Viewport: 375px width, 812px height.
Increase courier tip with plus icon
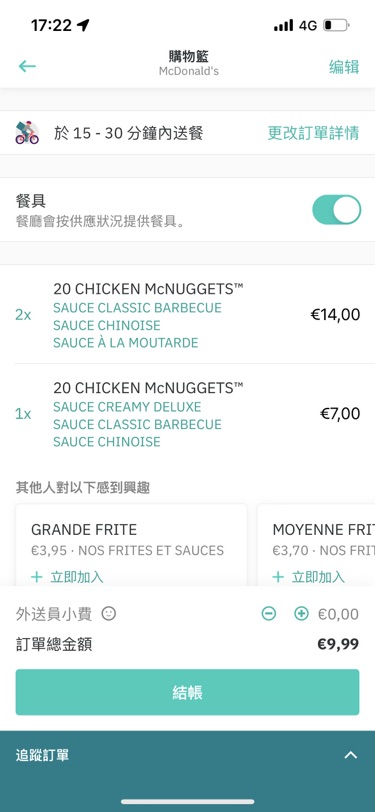coord(301,614)
